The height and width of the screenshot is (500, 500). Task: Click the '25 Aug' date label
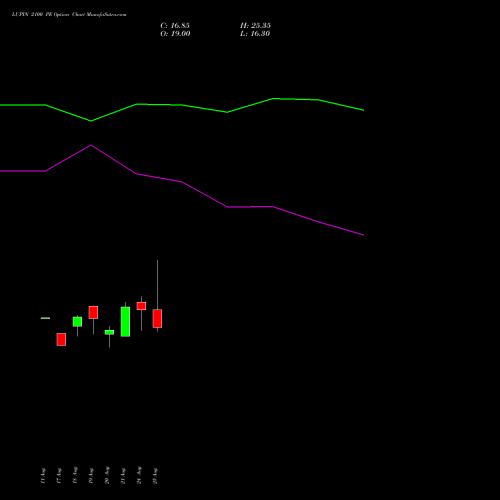[155, 476]
